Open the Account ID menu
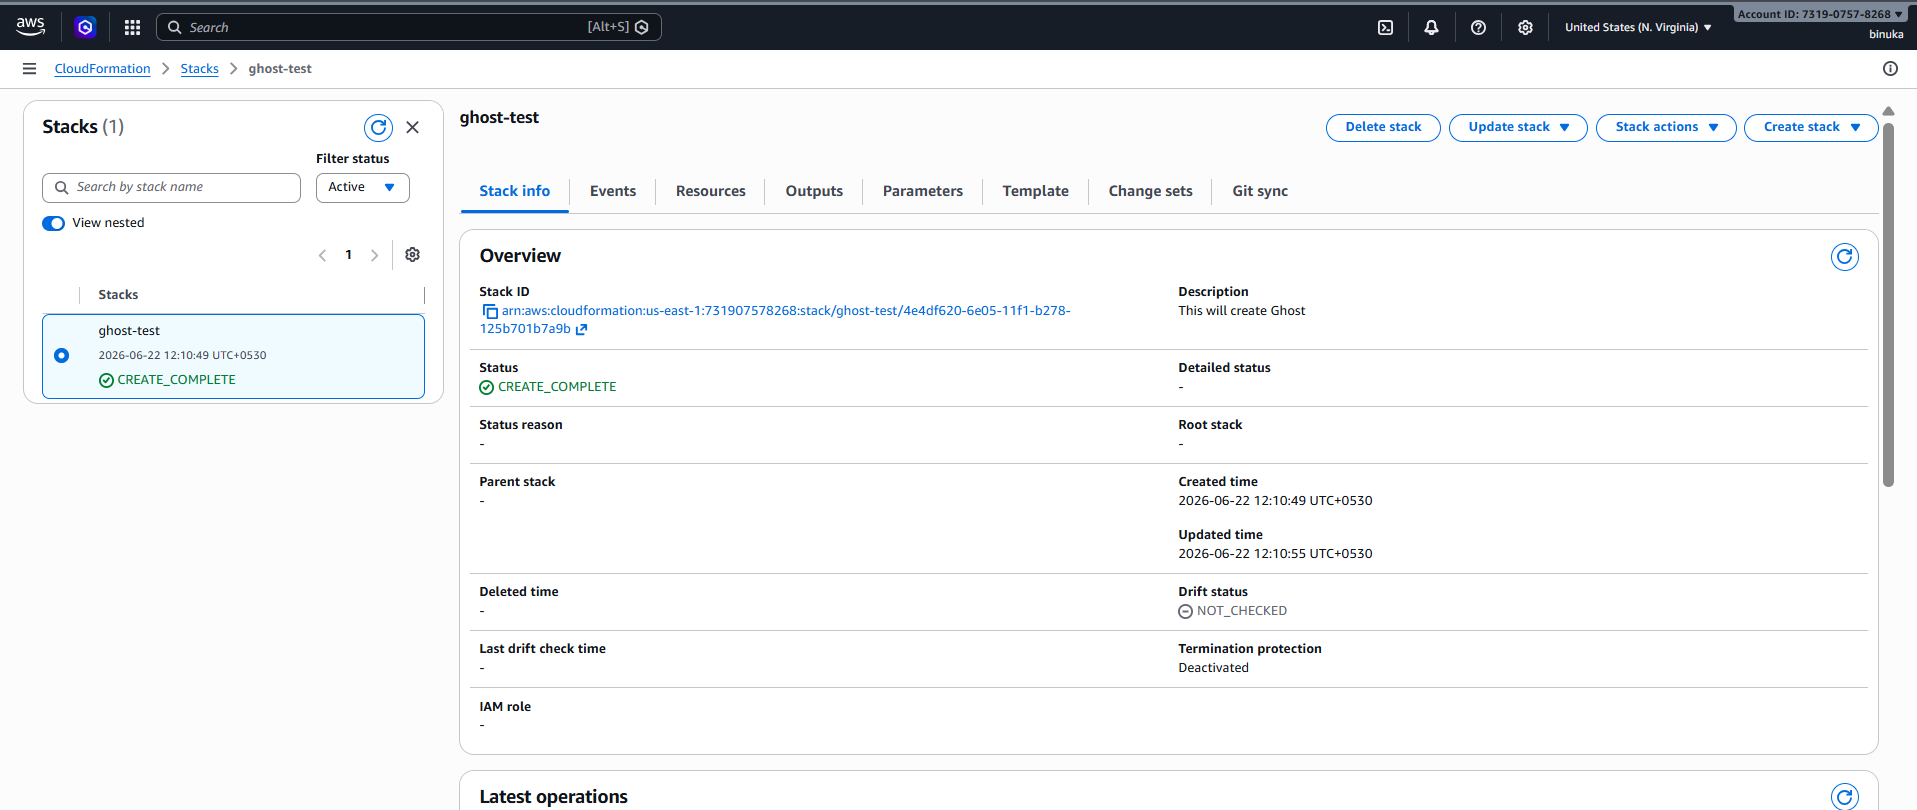The width and height of the screenshot is (1917, 810). click(1820, 14)
